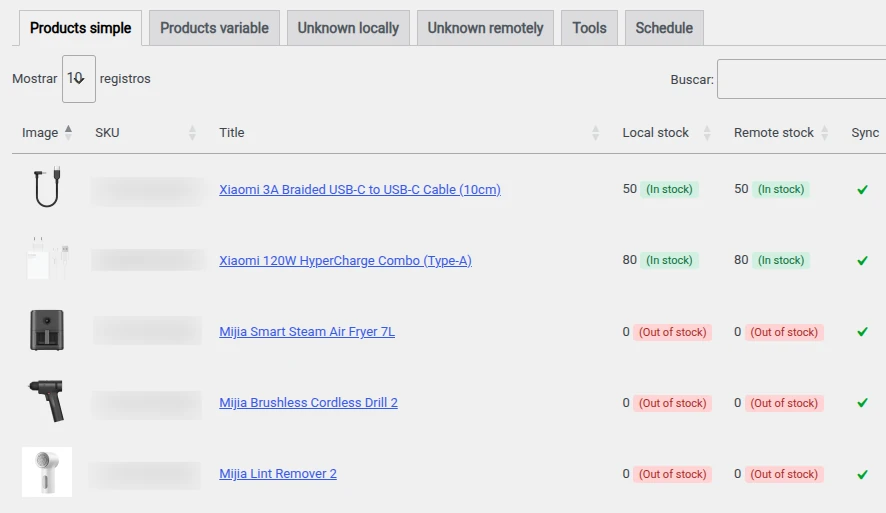
Task: Open the Xiaomi 120W HyperCharge Combo link
Action: 345,260
